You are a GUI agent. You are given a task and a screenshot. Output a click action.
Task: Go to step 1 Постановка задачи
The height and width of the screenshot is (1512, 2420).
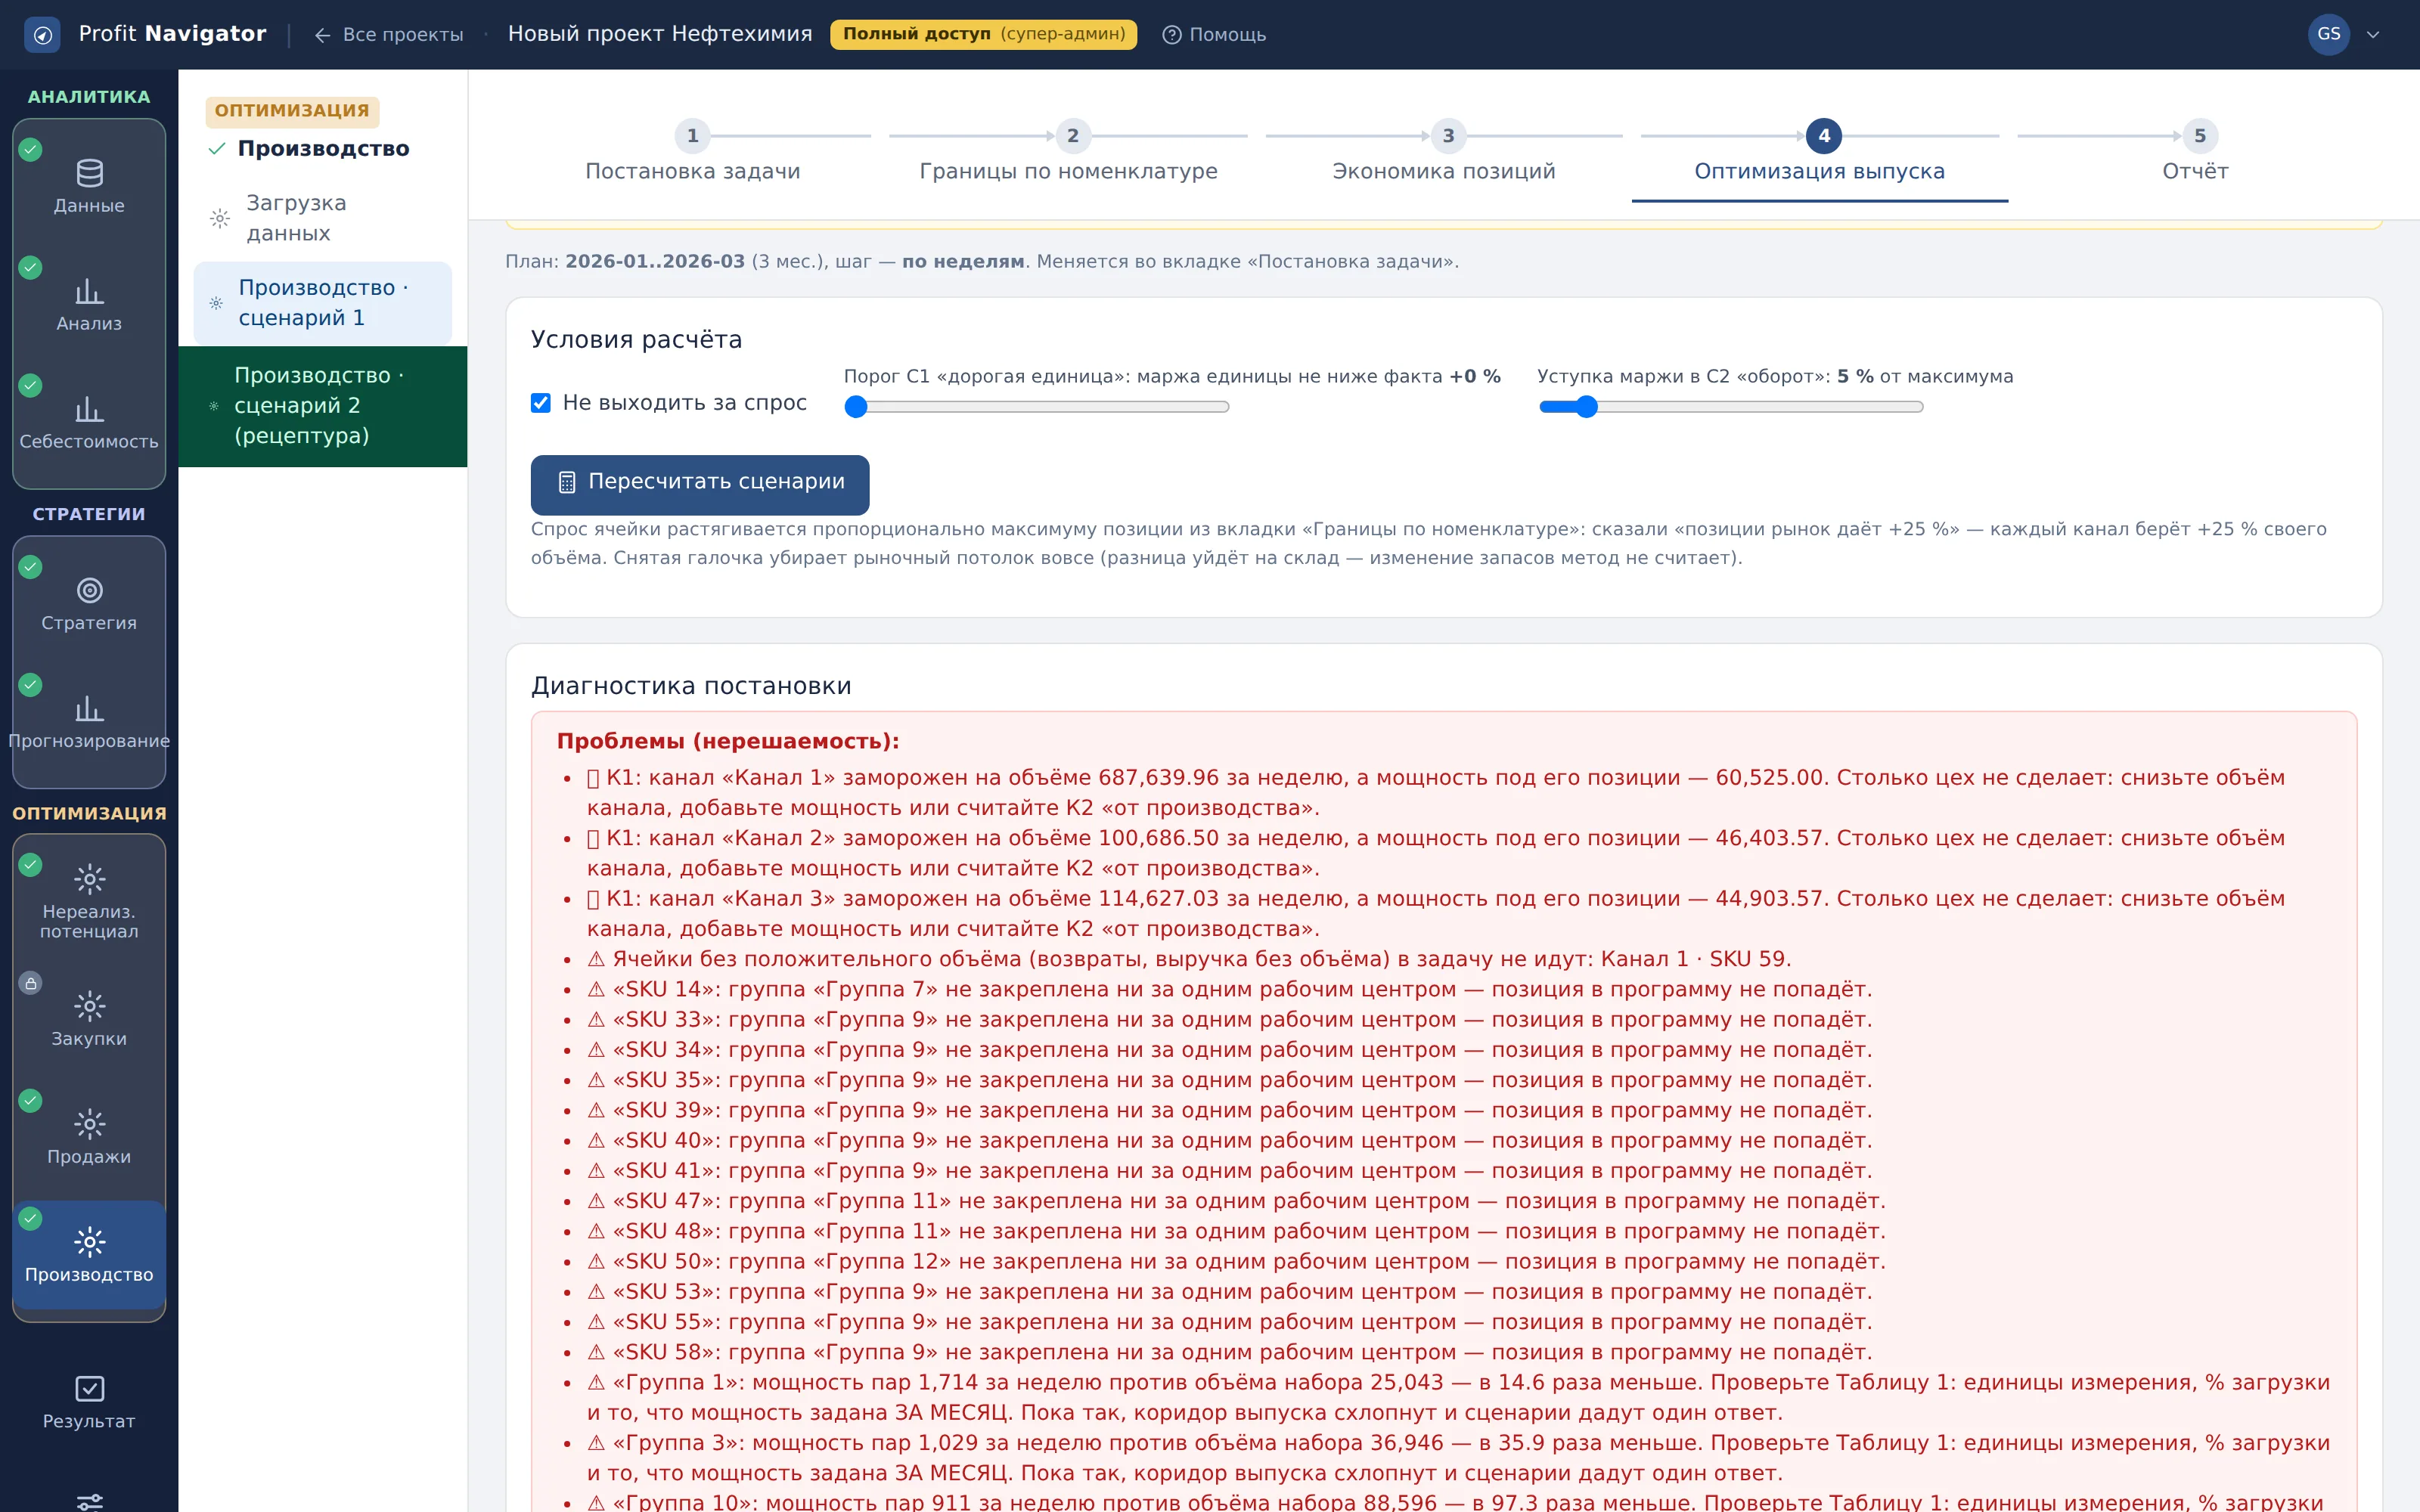pos(692,153)
